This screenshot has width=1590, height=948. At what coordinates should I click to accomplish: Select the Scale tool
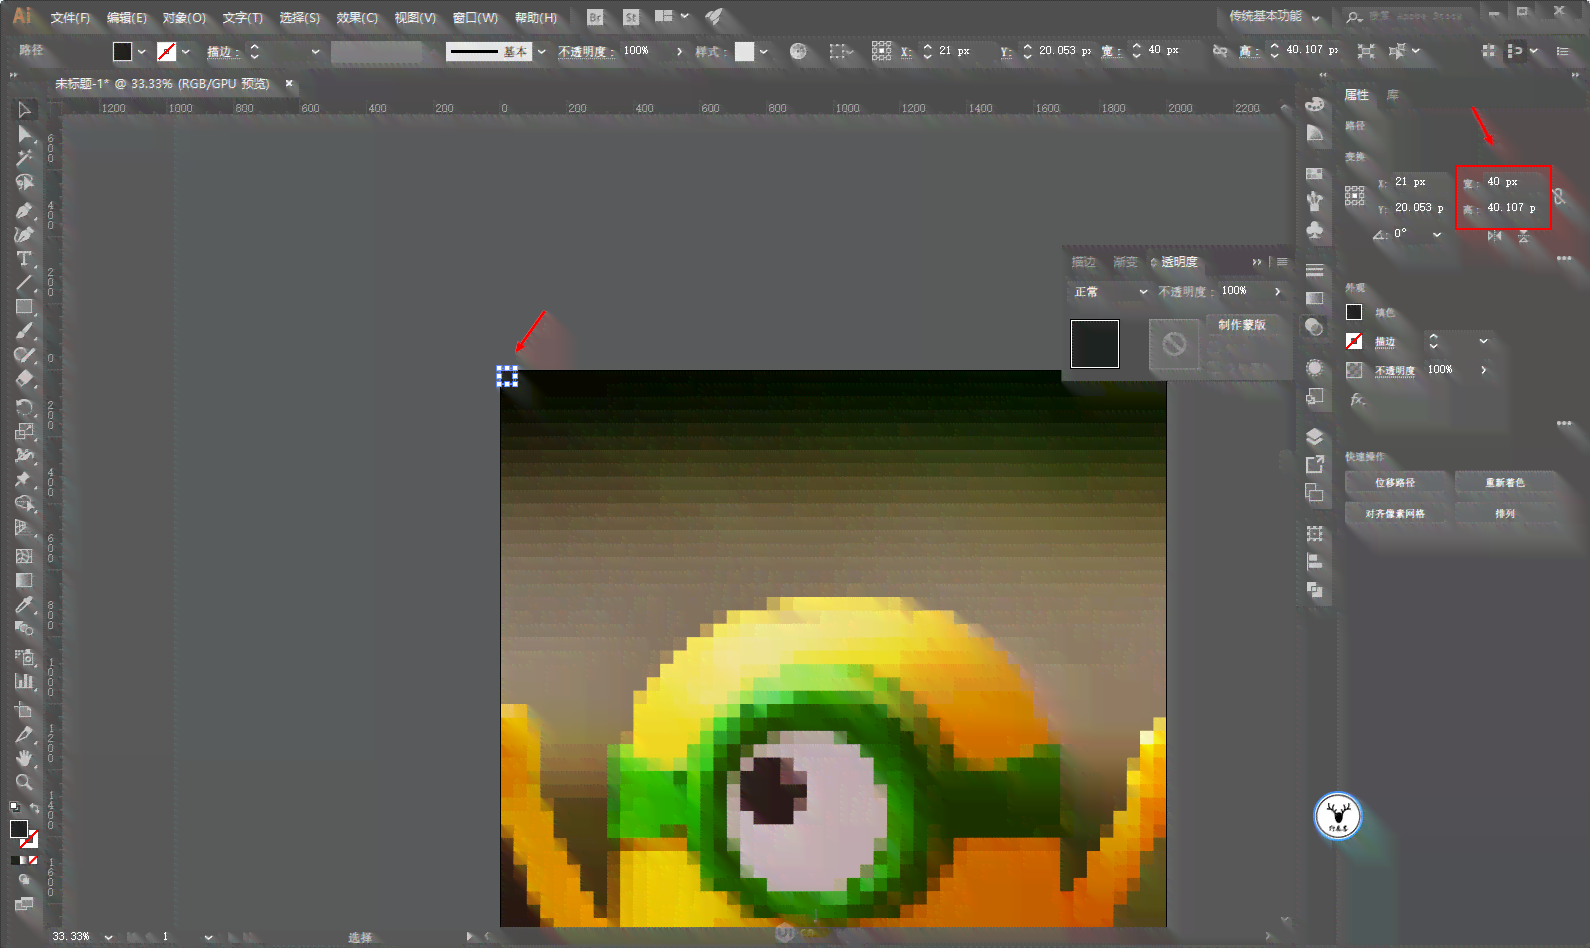tap(24, 431)
